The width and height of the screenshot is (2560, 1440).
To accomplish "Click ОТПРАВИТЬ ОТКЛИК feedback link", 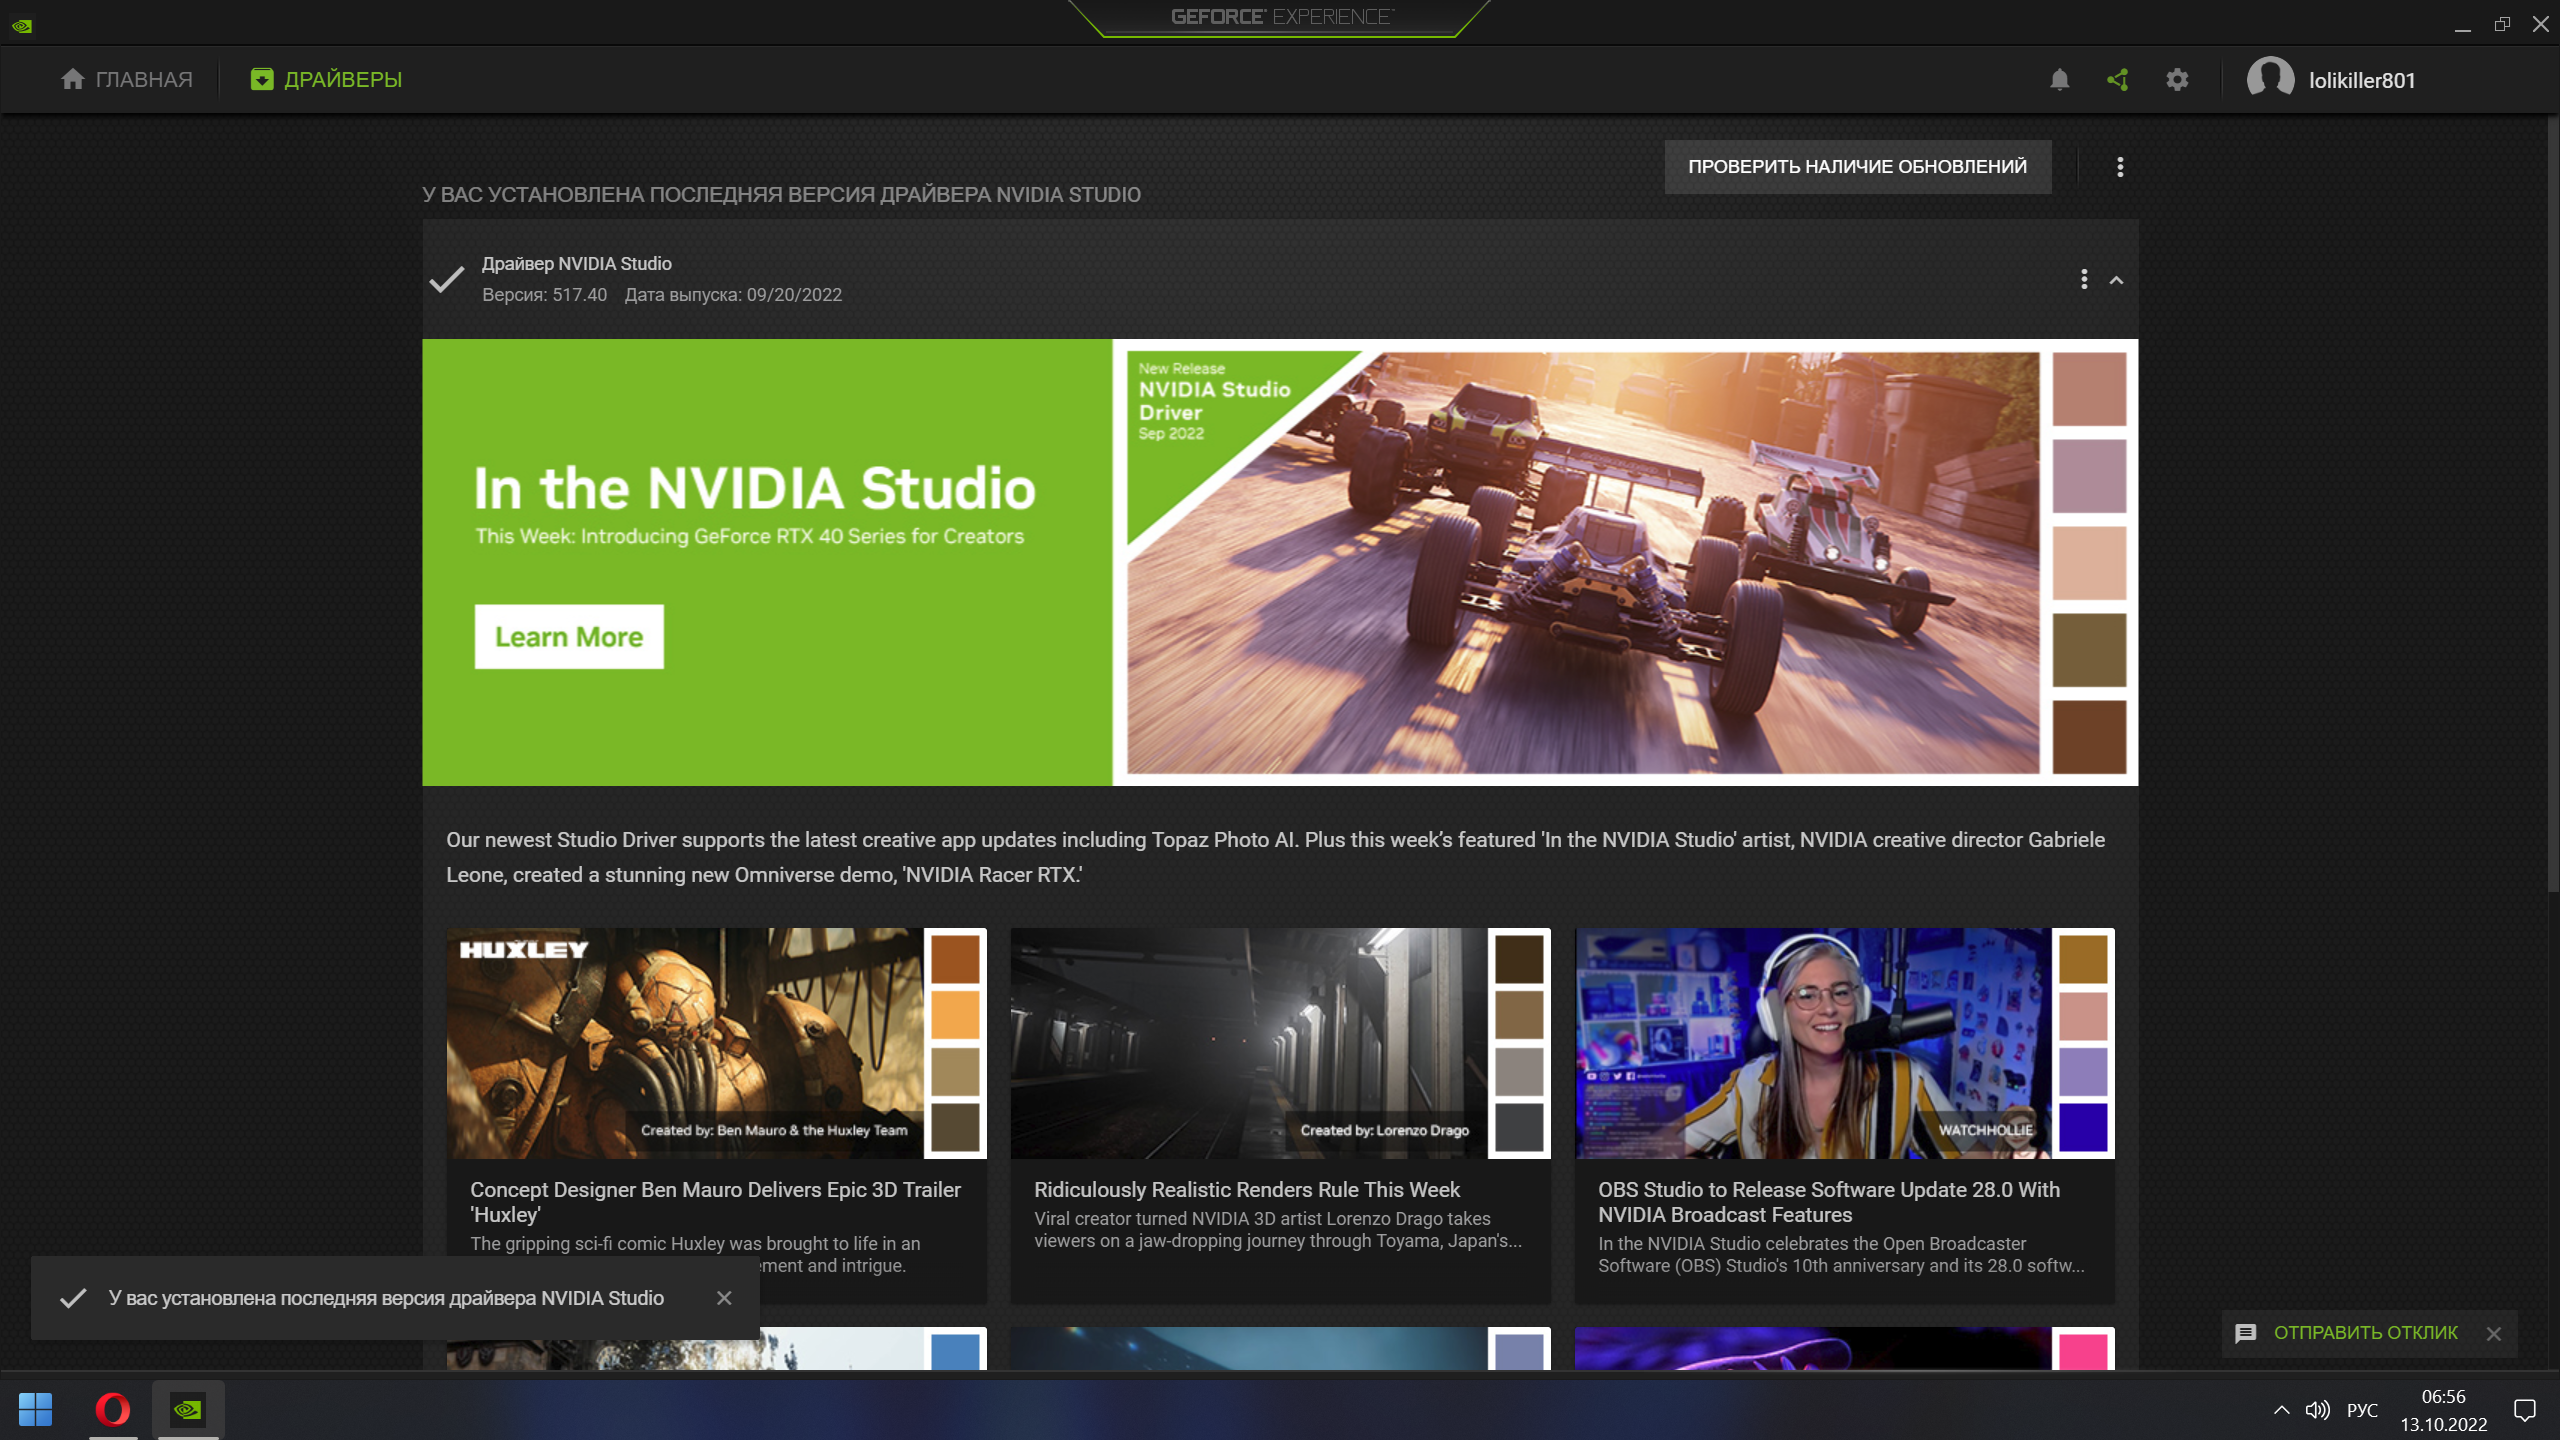I will click(x=2365, y=1333).
